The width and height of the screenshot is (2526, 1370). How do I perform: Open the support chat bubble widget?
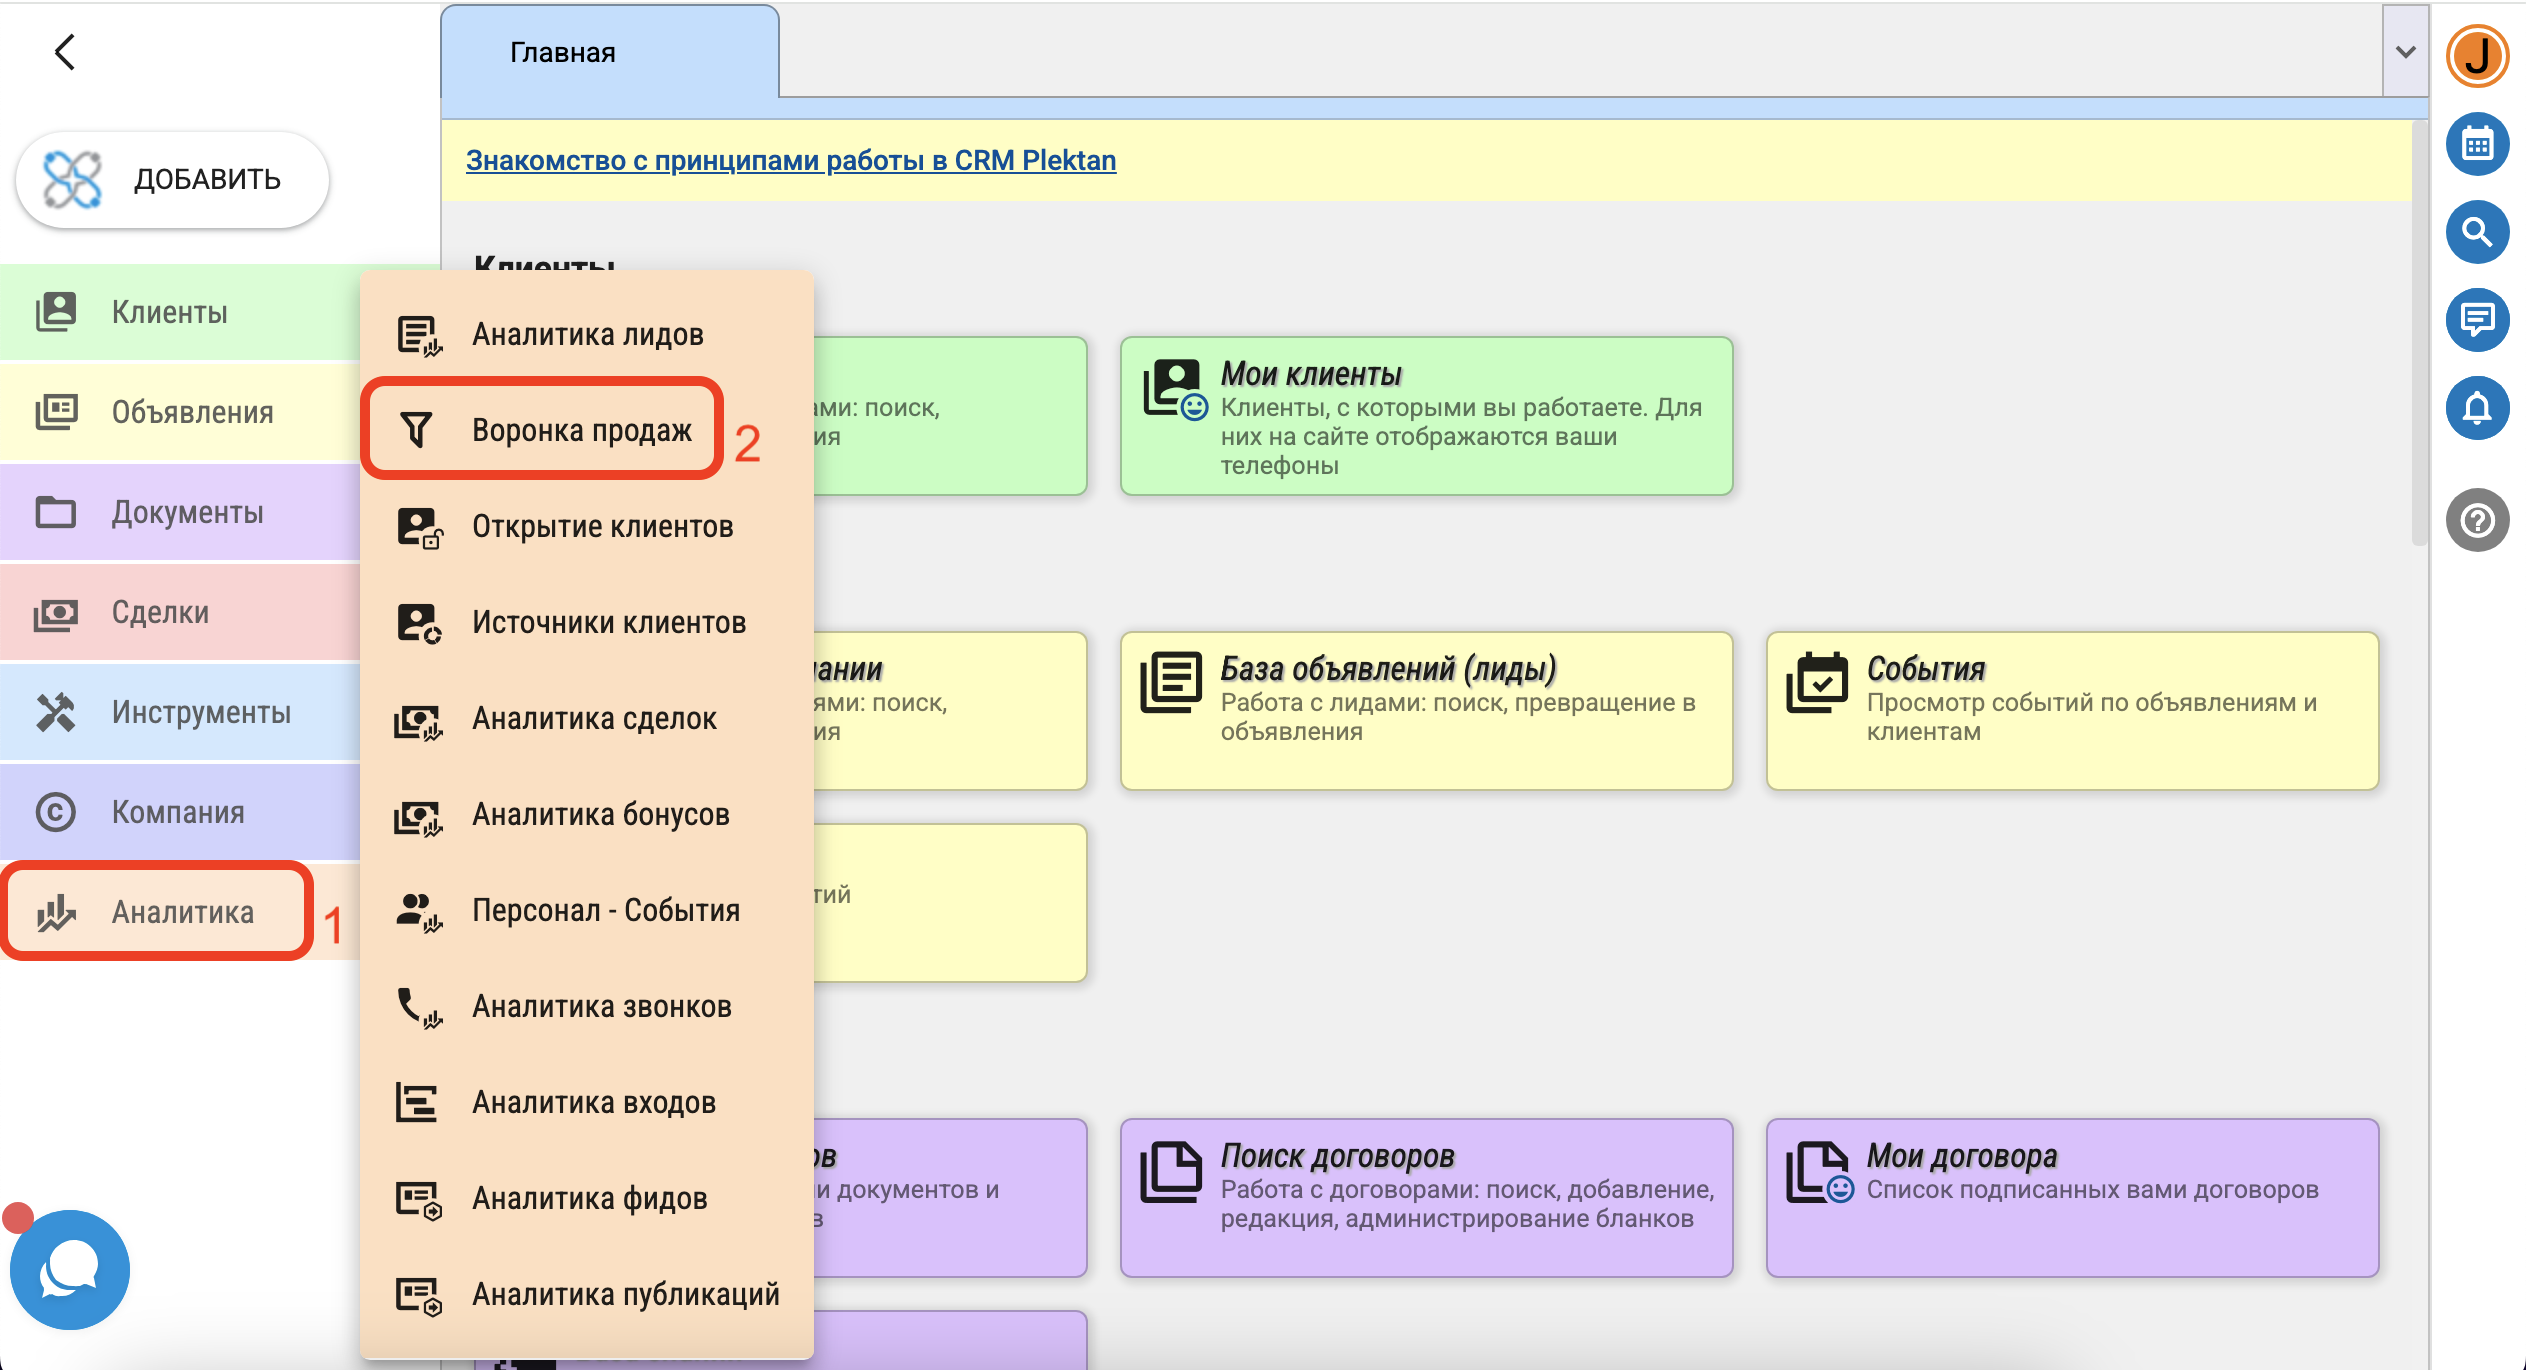tap(69, 1269)
